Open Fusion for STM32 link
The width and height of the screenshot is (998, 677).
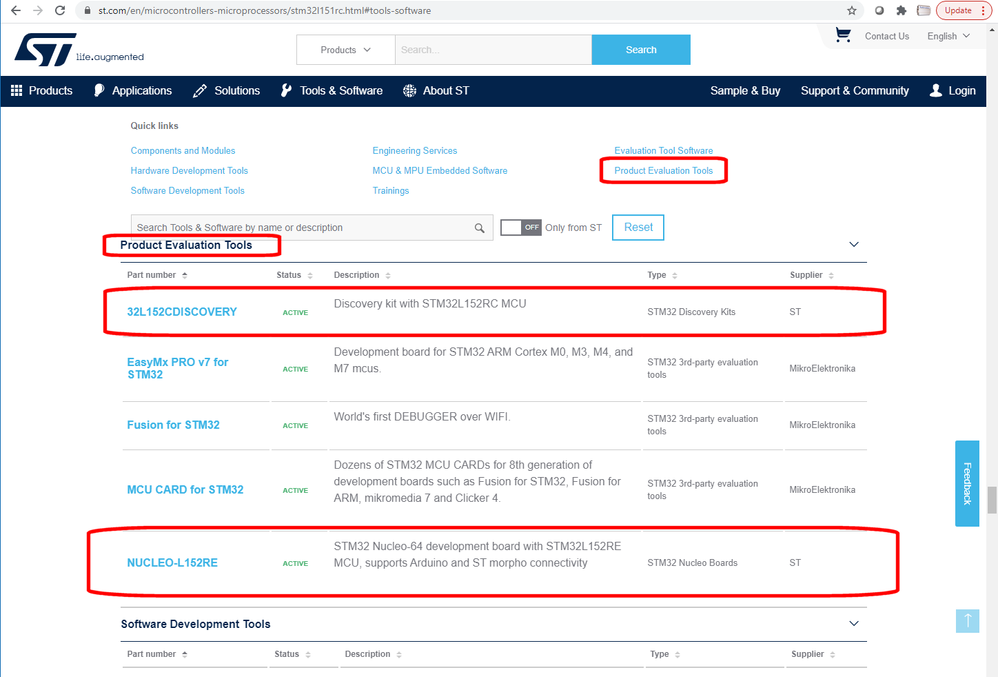tap(173, 425)
